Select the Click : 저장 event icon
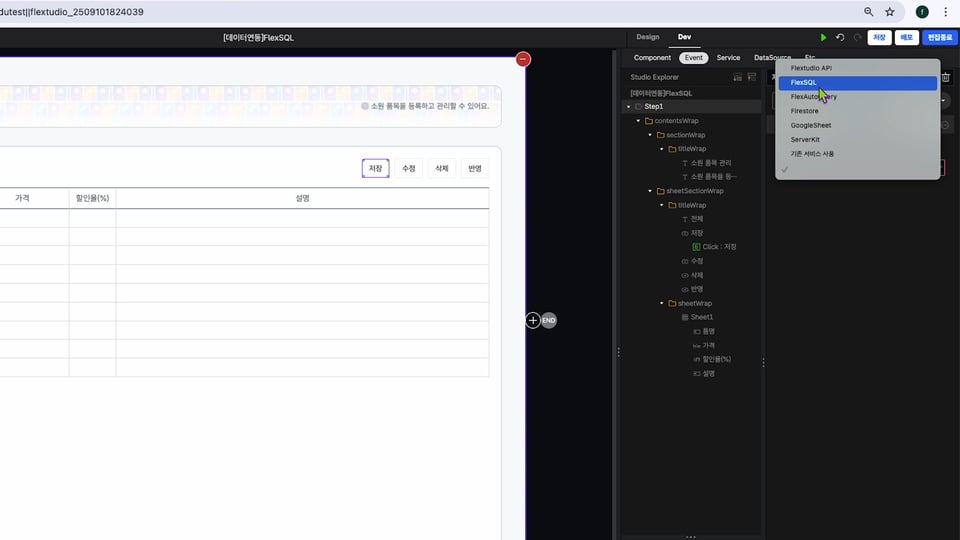Screen dimensions: 960x540 point(696,247)
